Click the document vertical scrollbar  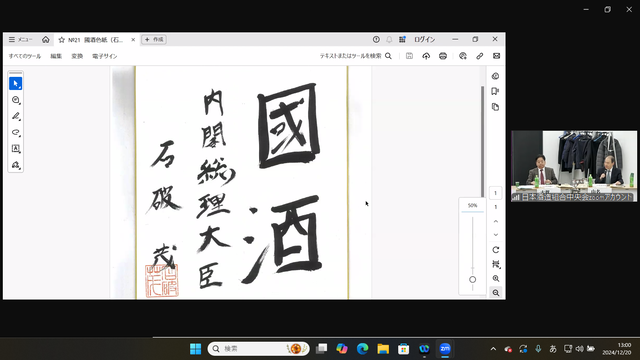click(x=482, y=141)
